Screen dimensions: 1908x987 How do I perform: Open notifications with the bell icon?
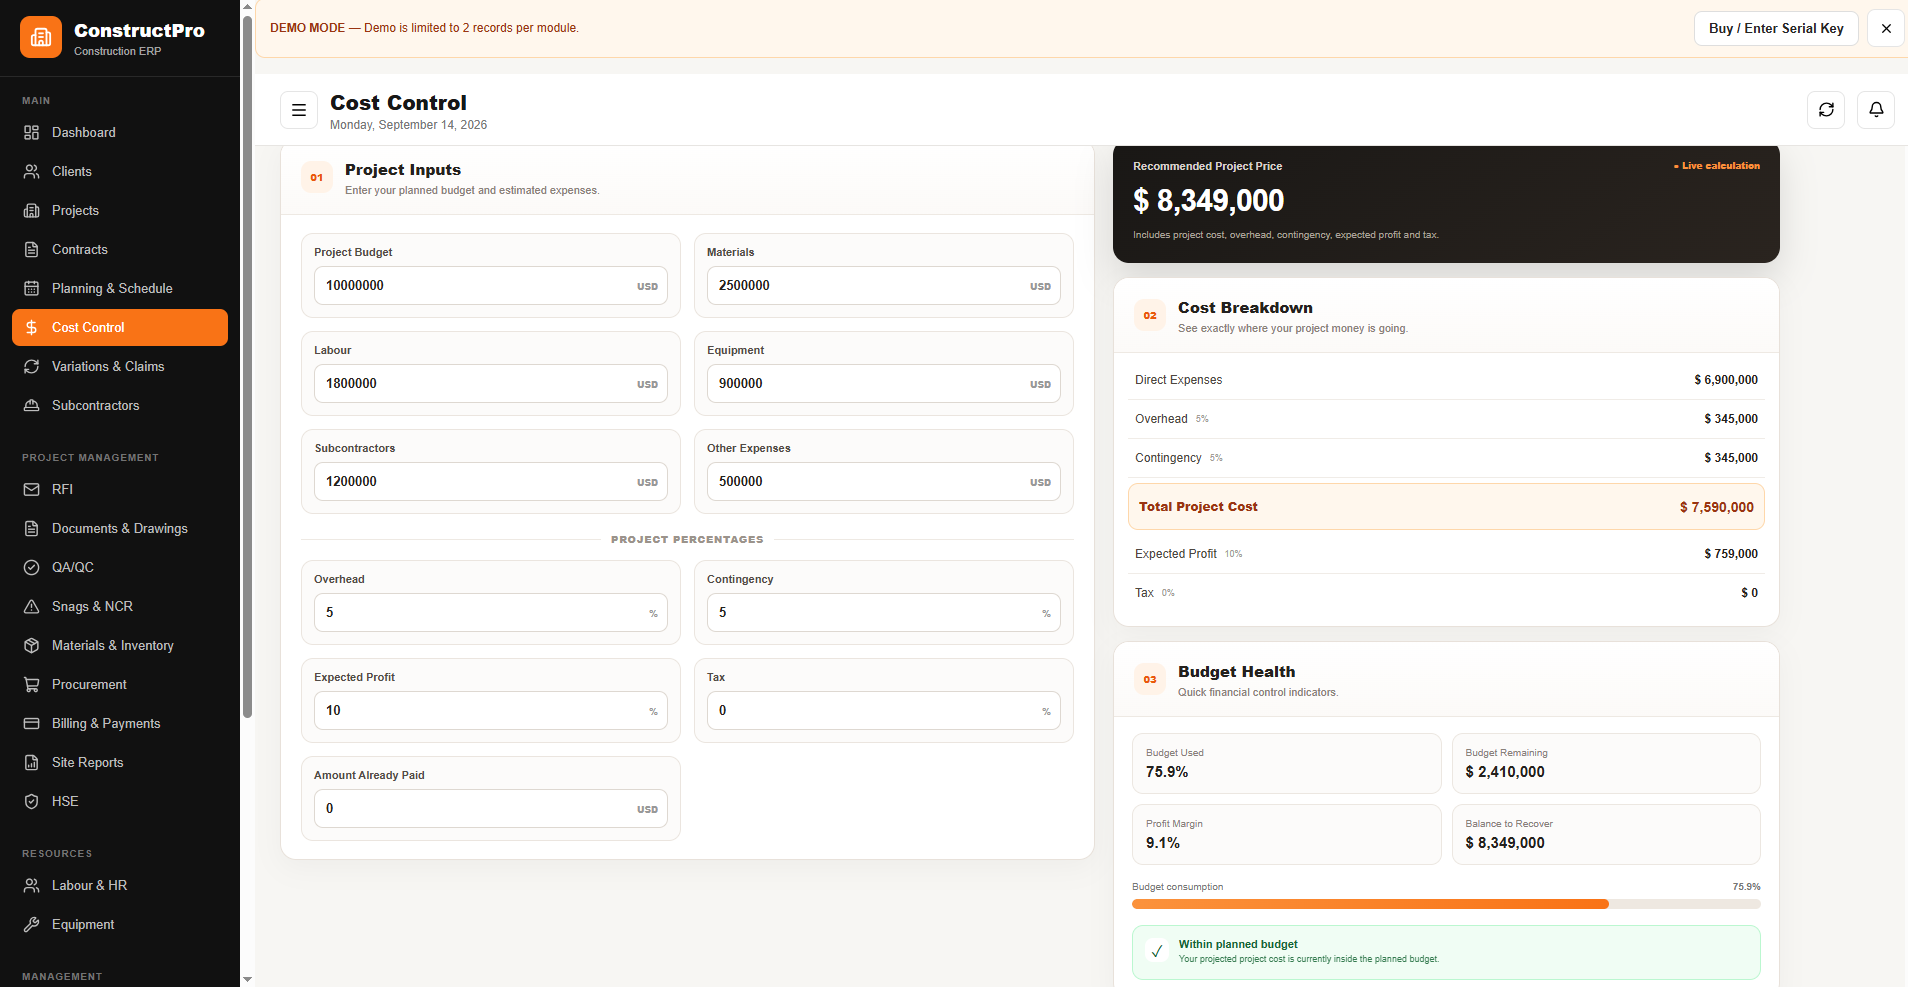pyautogui.click(x=1876, y=110)
